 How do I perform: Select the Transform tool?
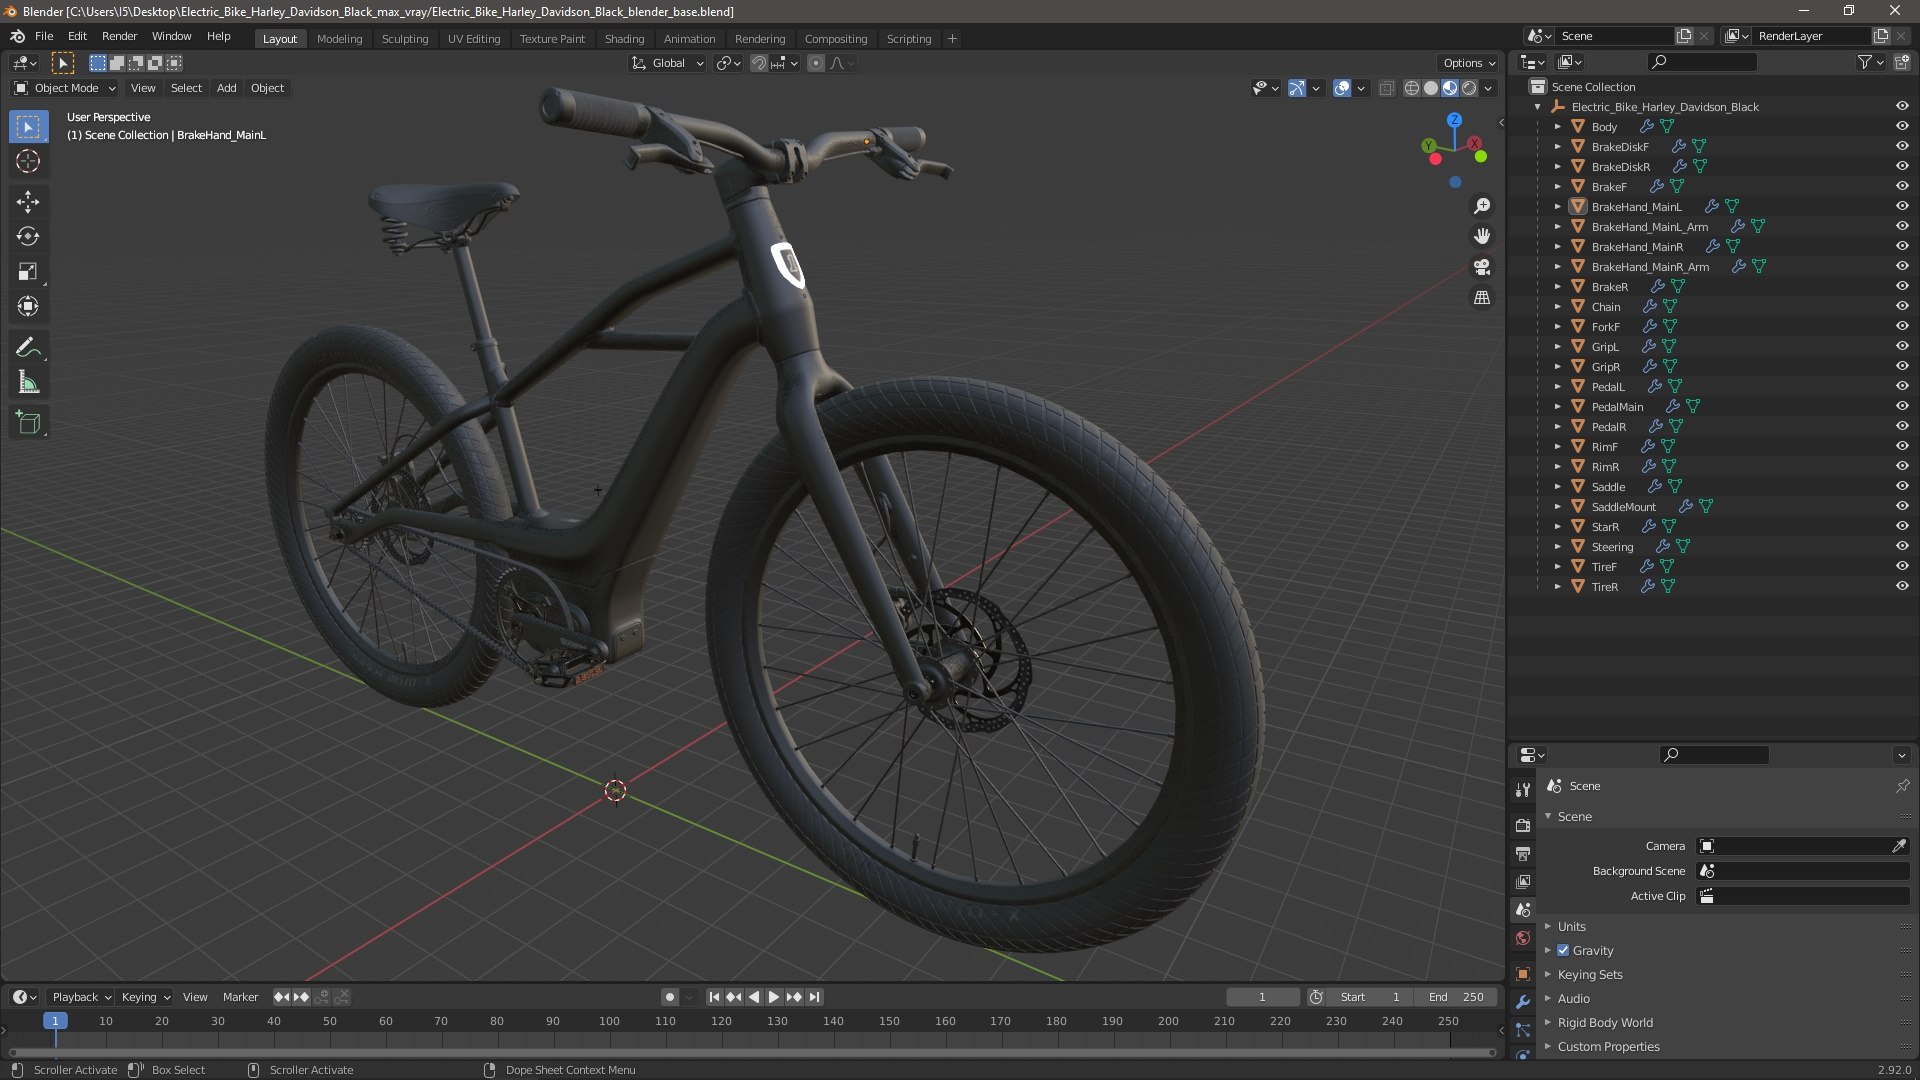pyautogui.click(x=28, y=306)
